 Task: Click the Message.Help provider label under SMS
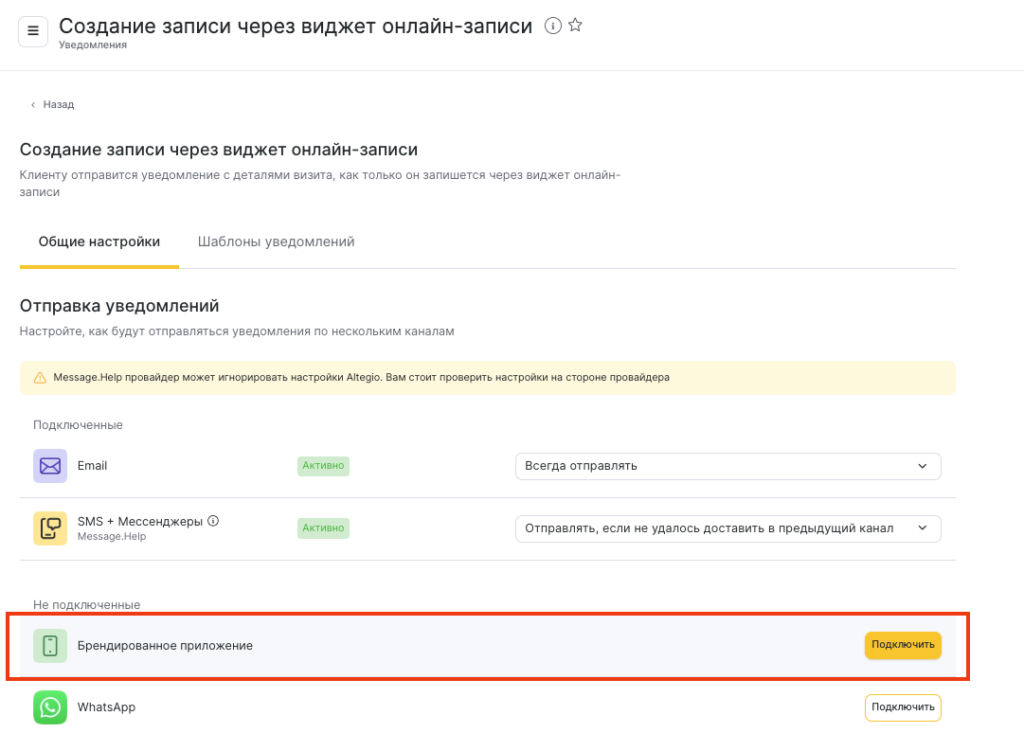click(112, 537)
